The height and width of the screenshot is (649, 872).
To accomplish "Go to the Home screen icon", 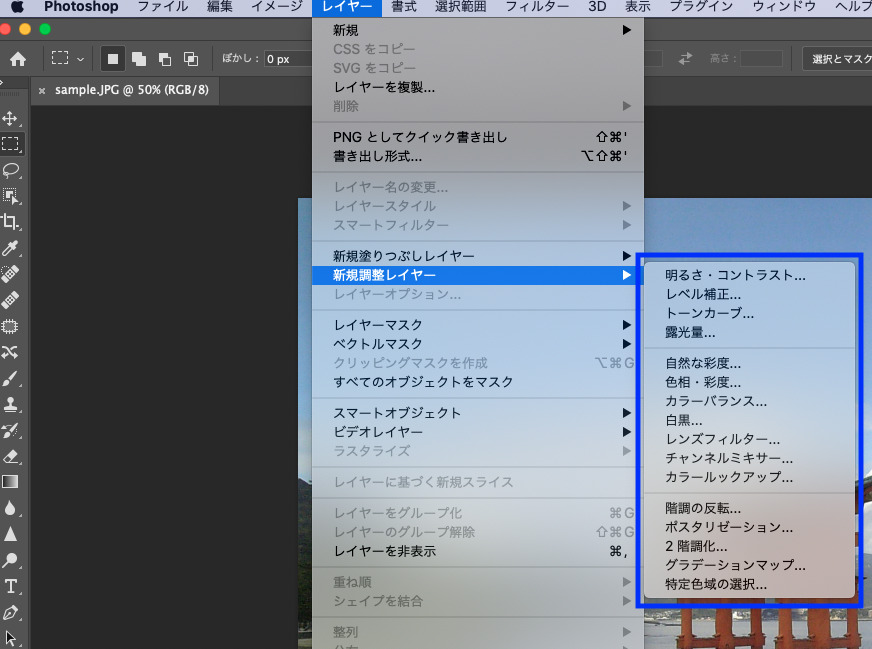I will tap(18, 59).
